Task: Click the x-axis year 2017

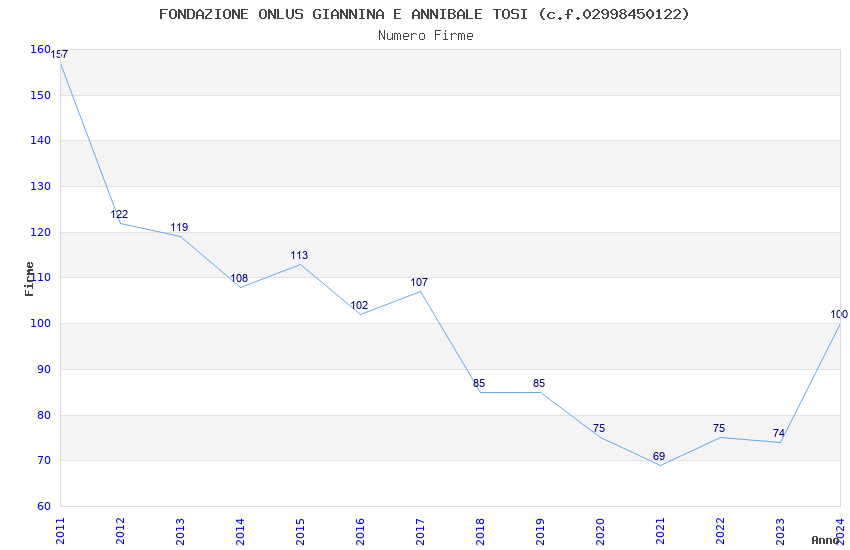Action: (420, 531)
